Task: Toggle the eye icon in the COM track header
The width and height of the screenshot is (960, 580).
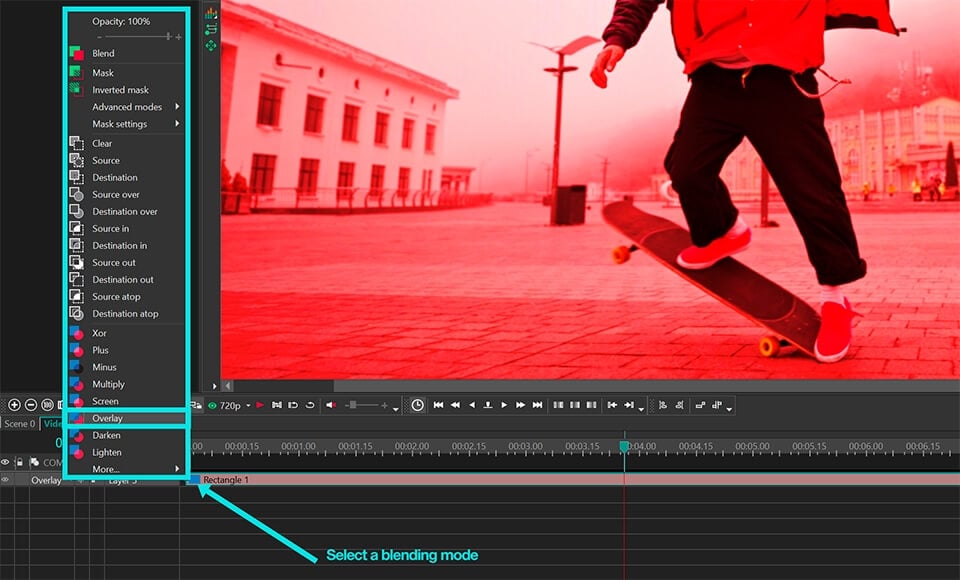Action: [6, 462]
